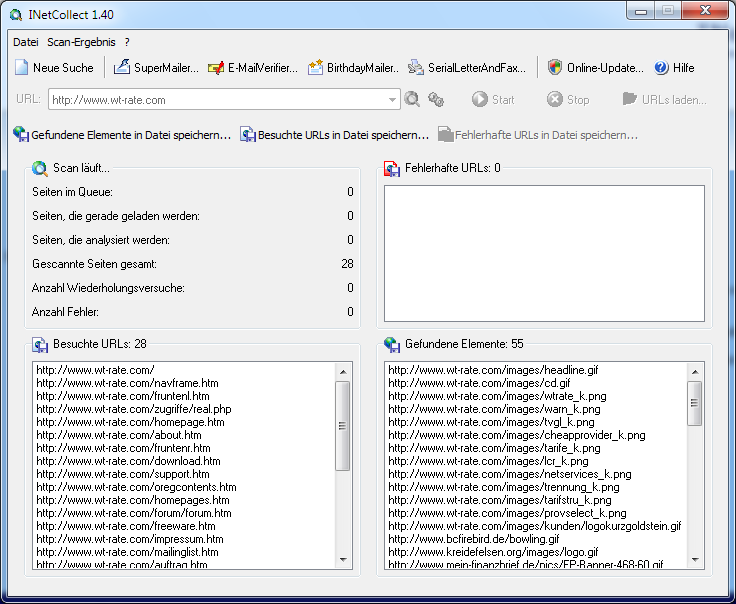This screenshot has width=736, height=604.
Task: Select http://www.wt-rate.com/support.htm entry
Action: [x=123, y=474]
